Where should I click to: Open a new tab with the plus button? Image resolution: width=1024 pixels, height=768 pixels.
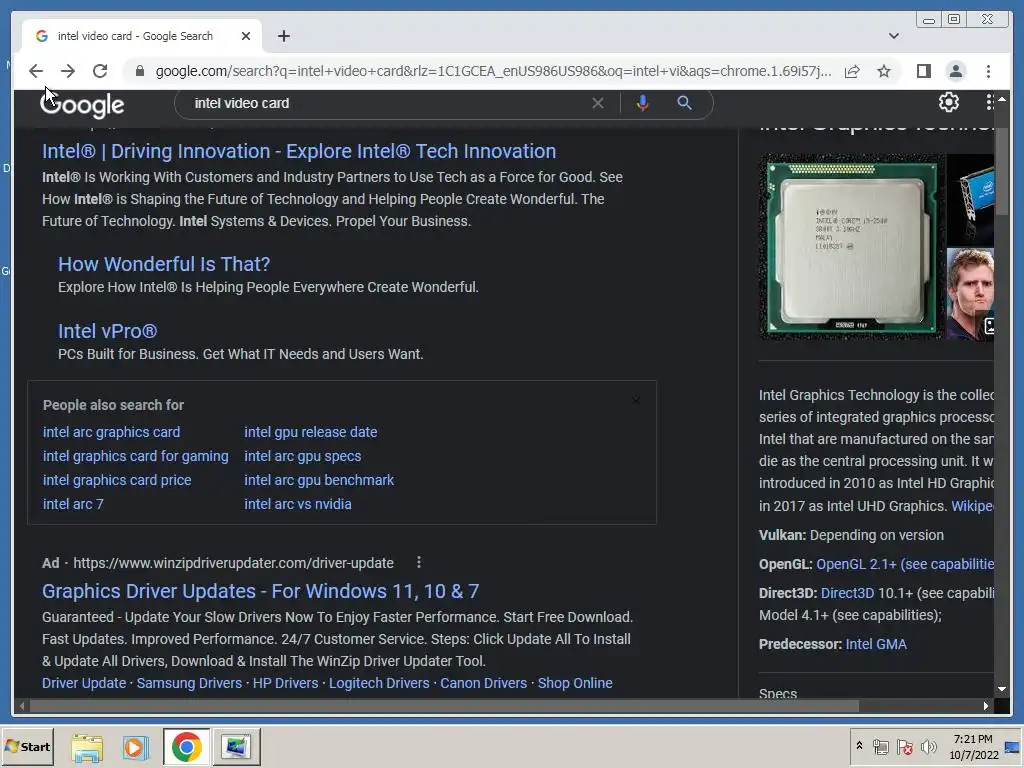click(283, 36)
